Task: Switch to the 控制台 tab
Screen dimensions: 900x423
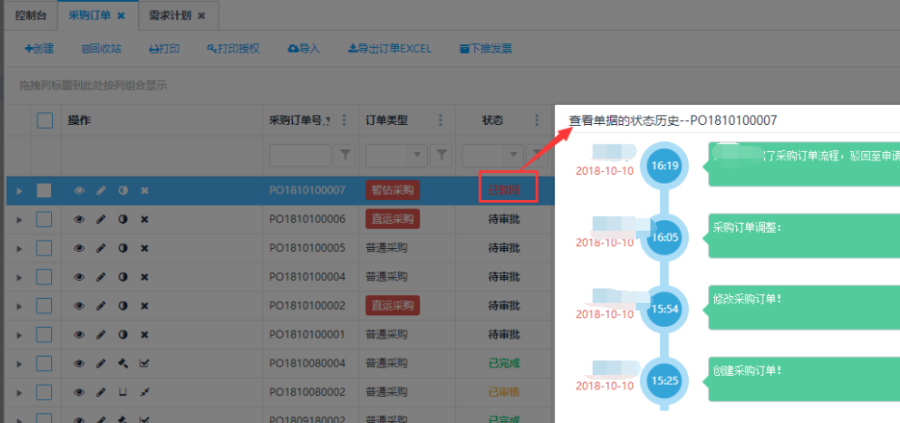Action: pyautogui.click(x=31, y=16)
